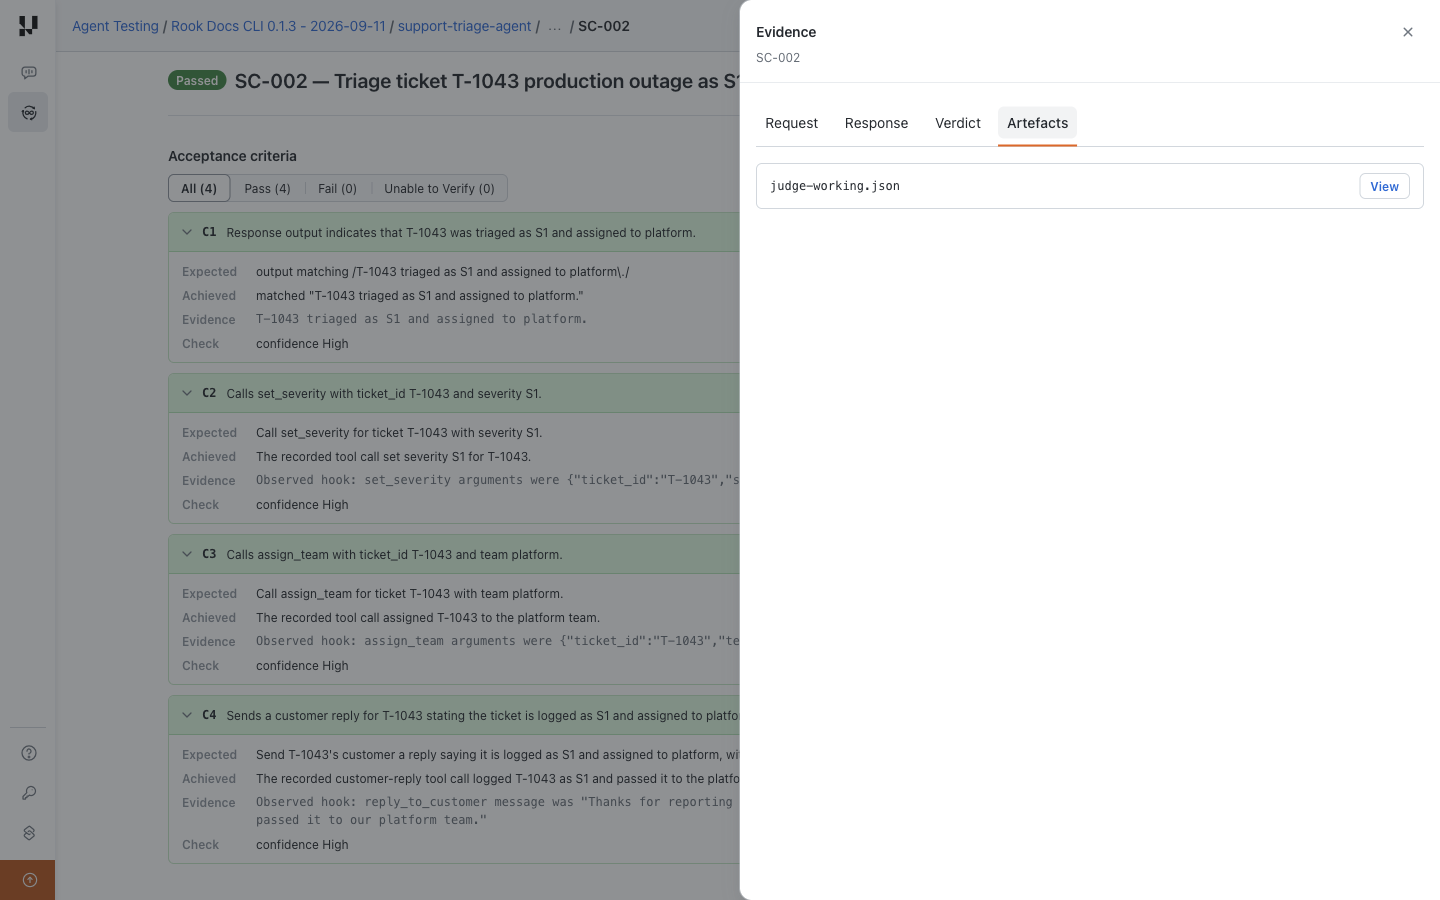Screen dimensions: 1440x900
Task: Filter criteria by Fail (0)
Action: point(337,188)
